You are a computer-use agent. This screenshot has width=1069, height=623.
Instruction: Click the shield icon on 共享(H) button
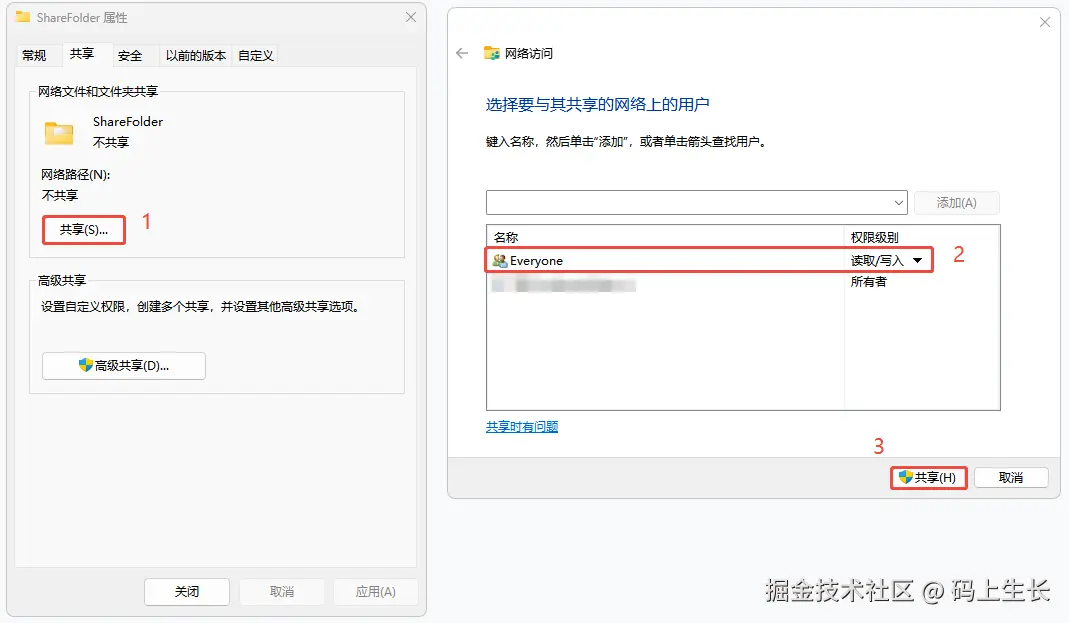[x=906, y=478]
